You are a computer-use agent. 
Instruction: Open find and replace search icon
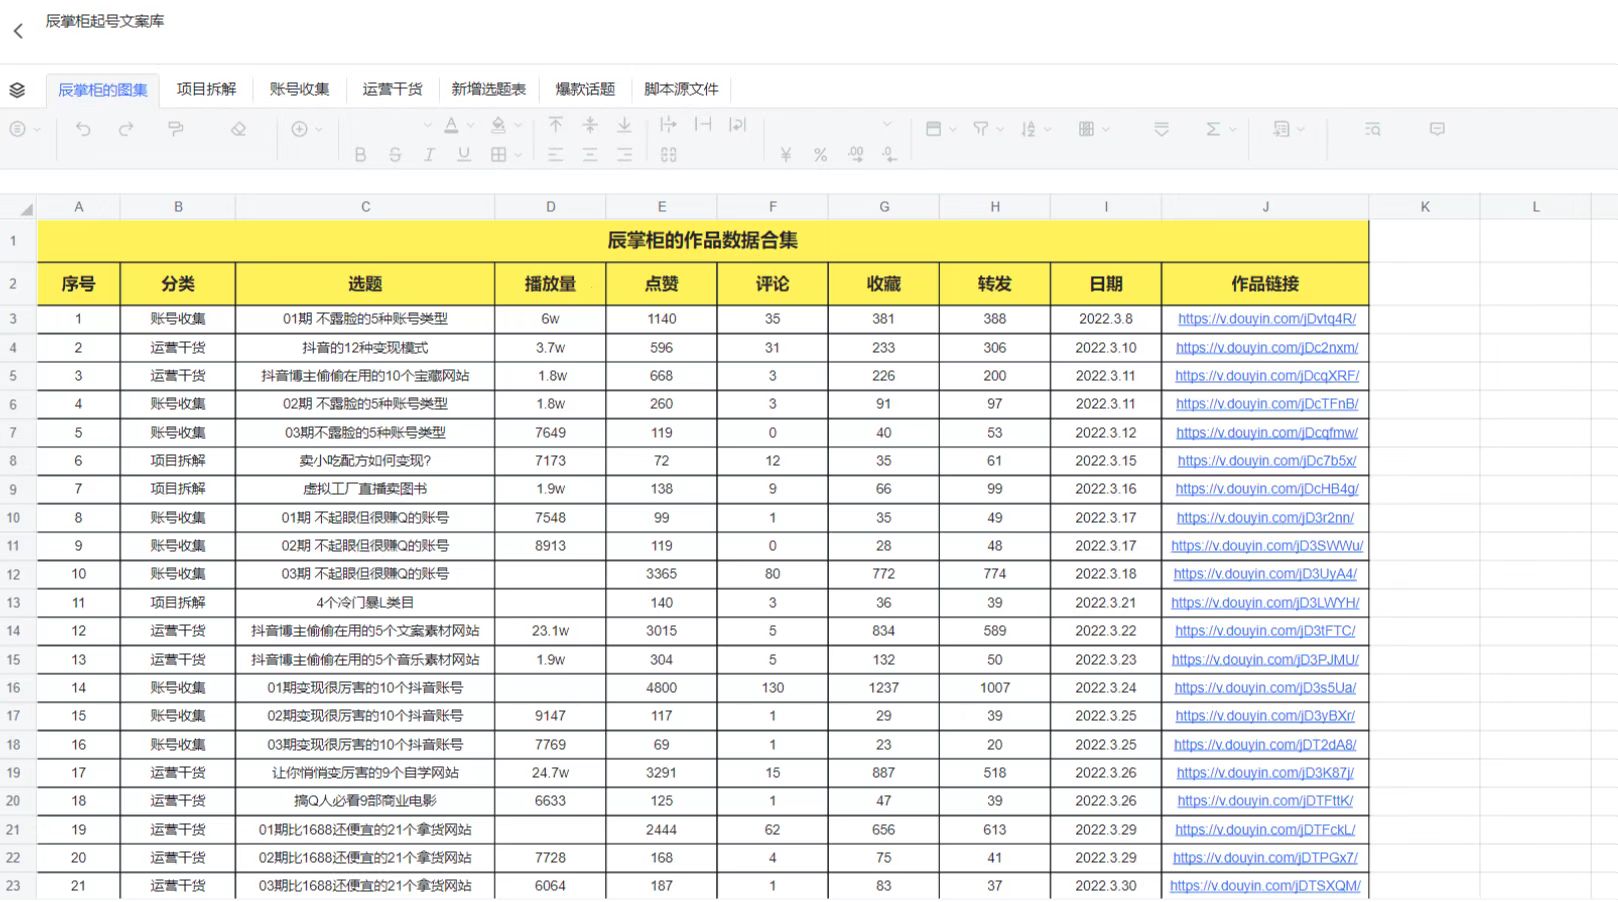(x=1372, y=129)
